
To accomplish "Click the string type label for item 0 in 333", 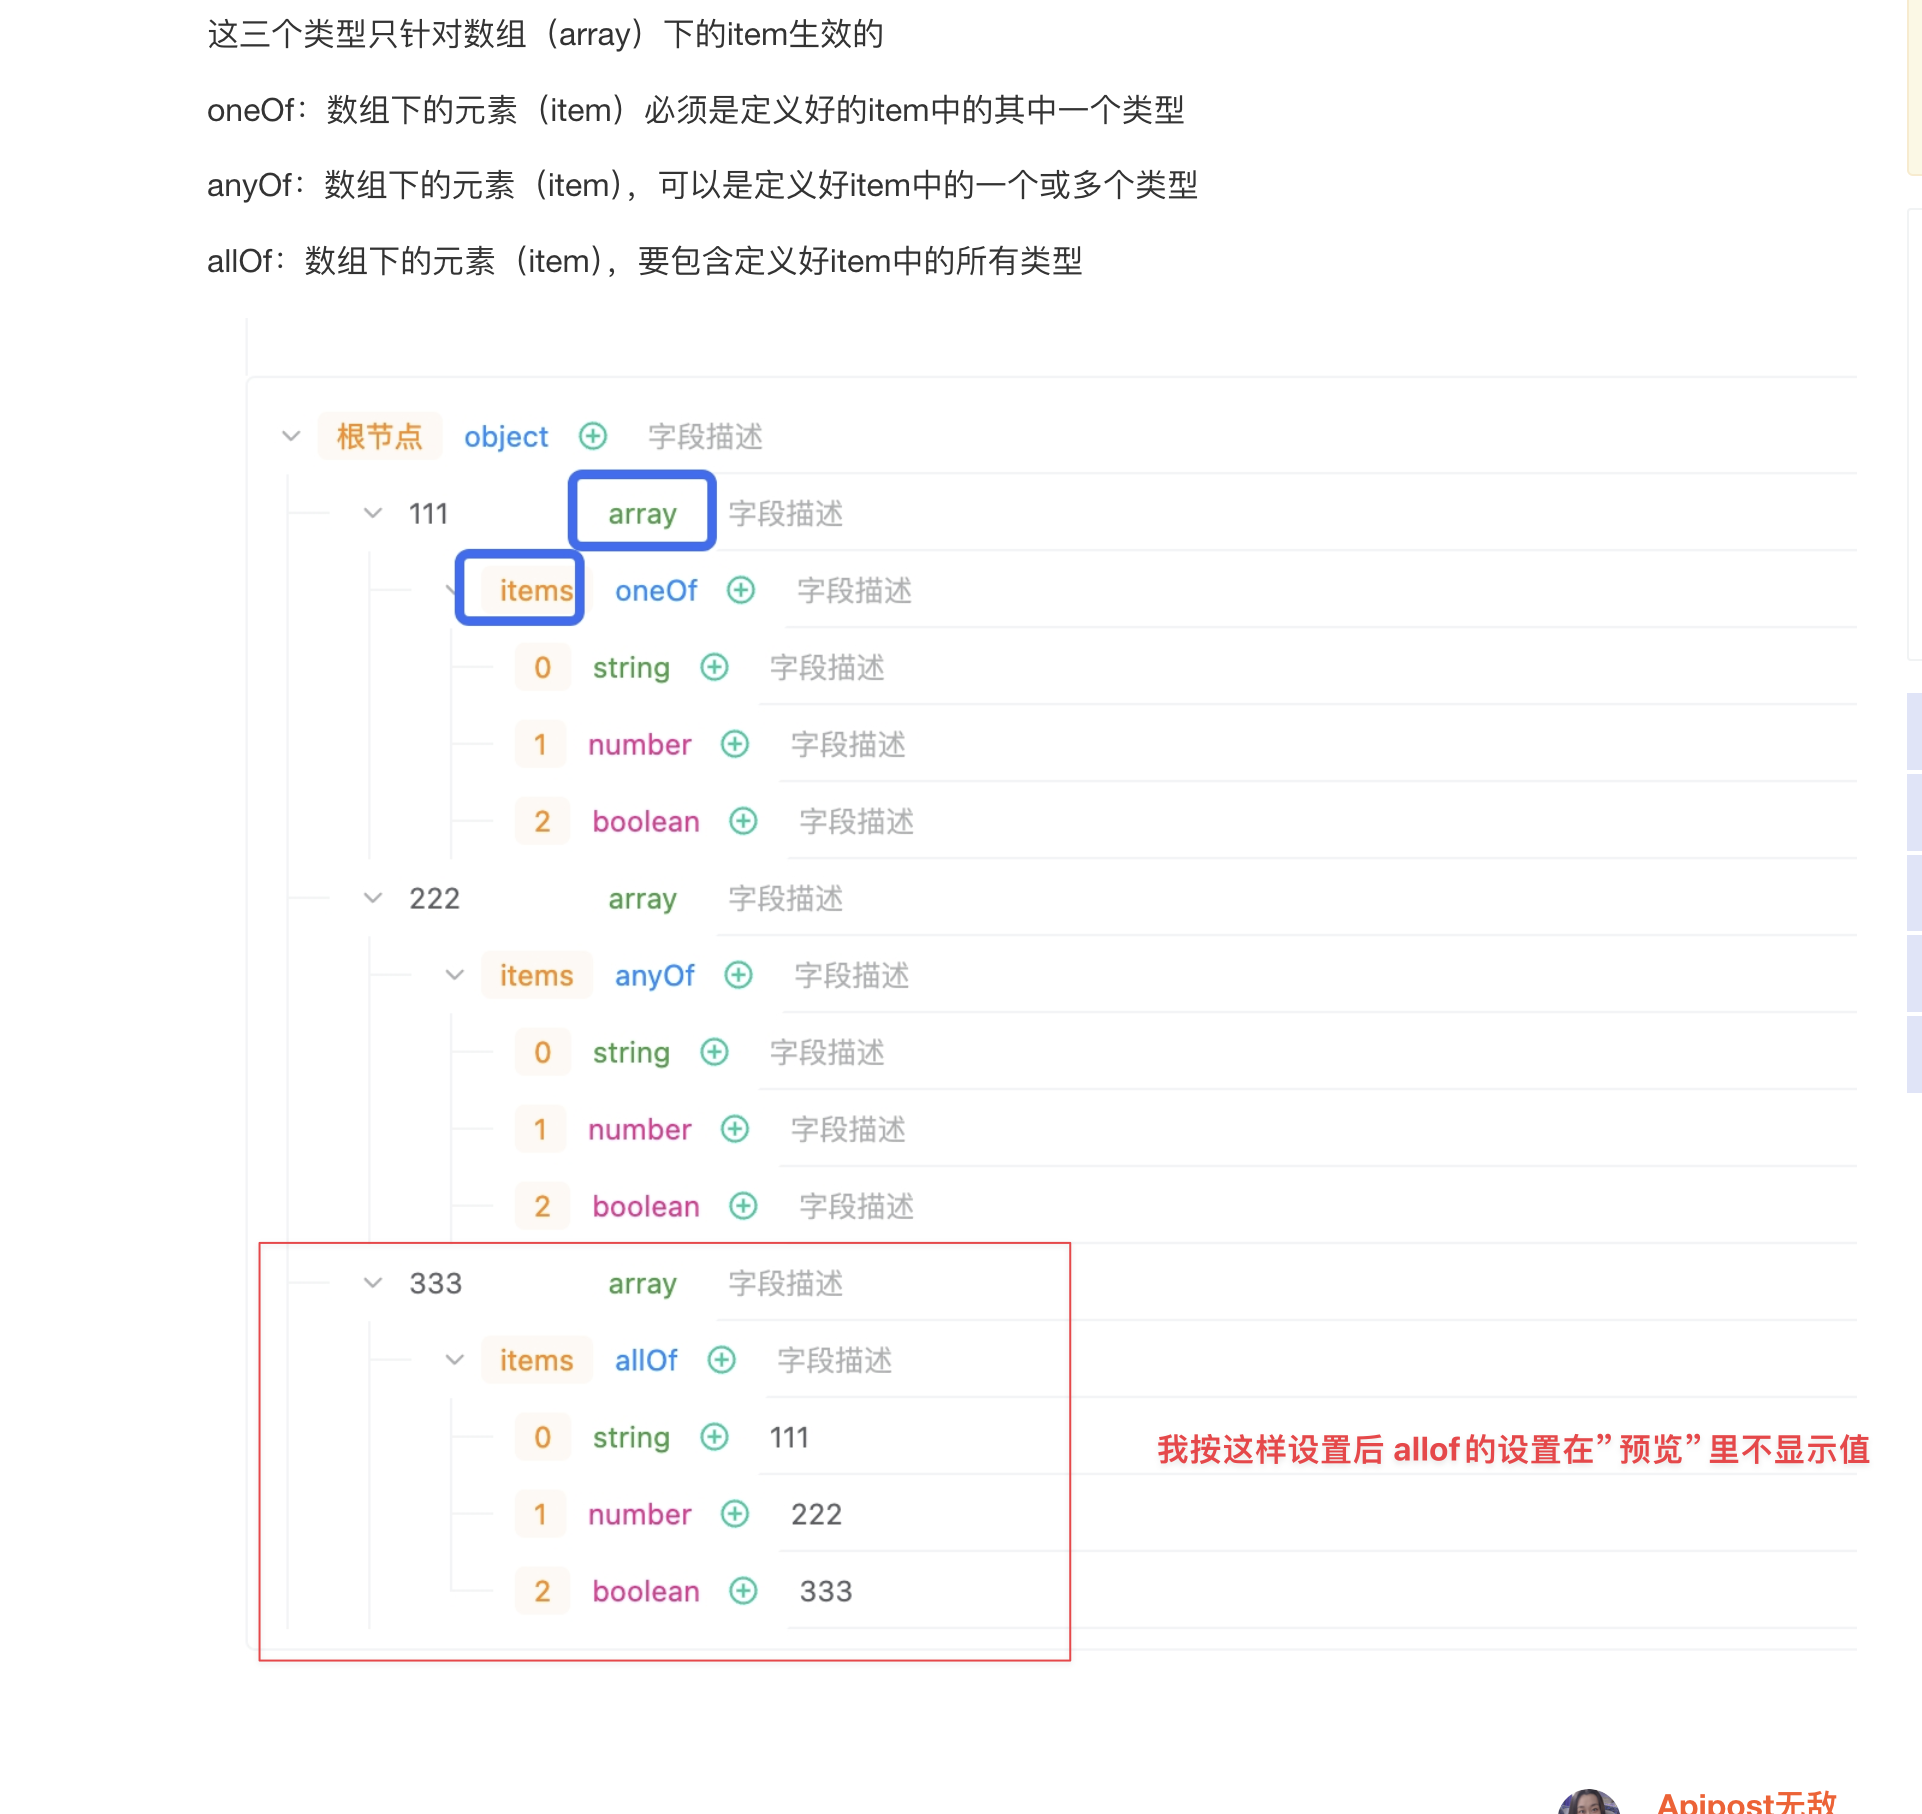I will click(x=631, y=1436).
